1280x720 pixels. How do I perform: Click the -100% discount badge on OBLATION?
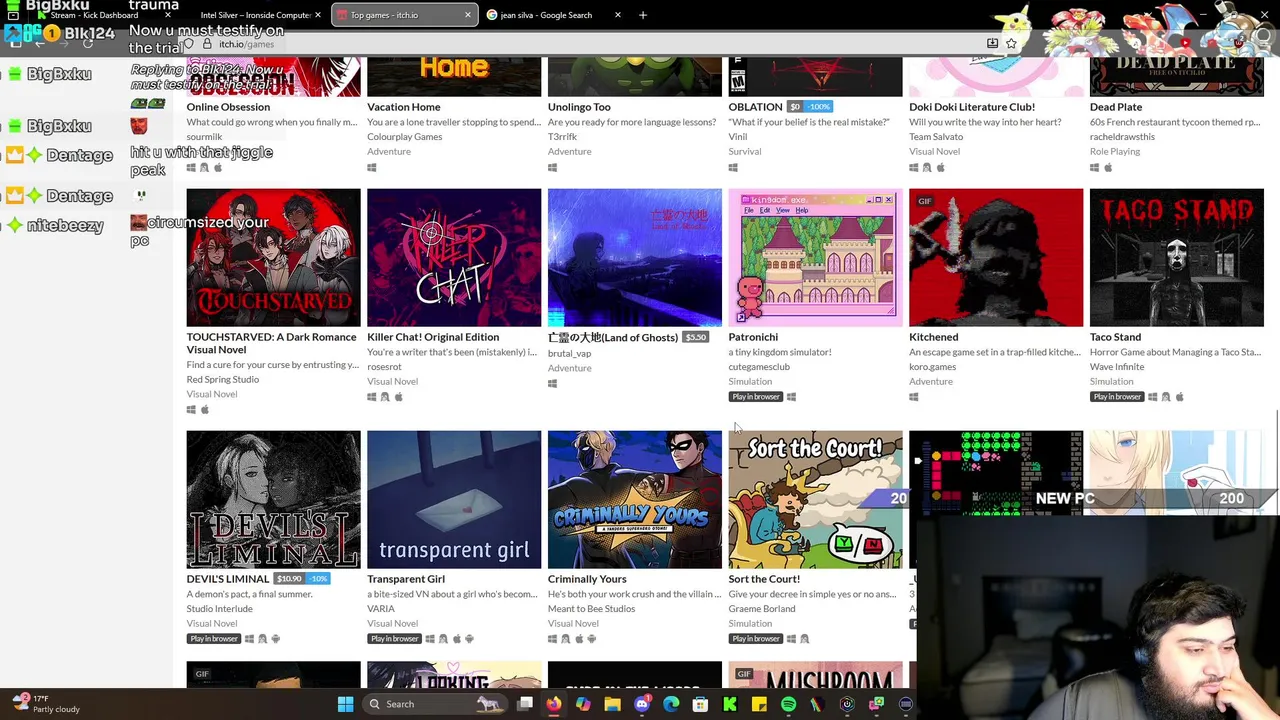click(x=820, y=107)
